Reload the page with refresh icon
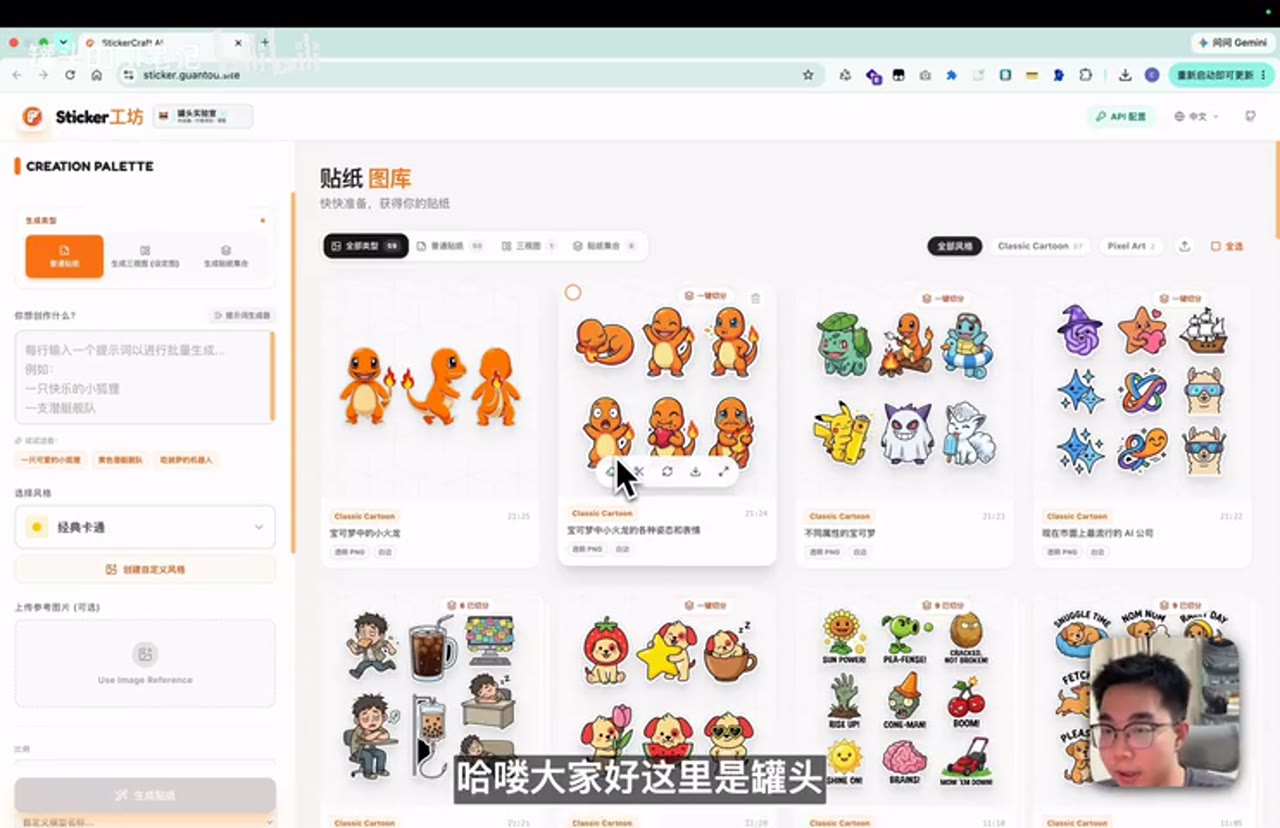Screen dimensions: 1280x828 70,75
